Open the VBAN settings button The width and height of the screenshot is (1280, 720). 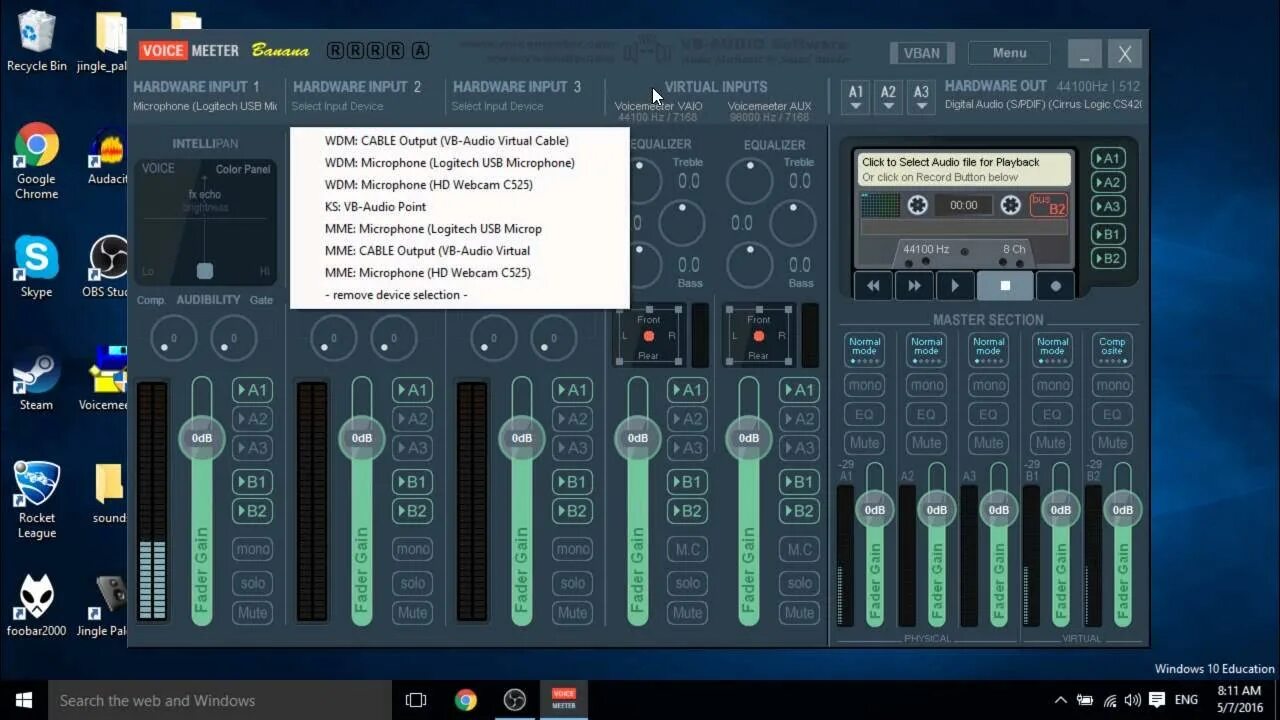(x=922, y=53)
